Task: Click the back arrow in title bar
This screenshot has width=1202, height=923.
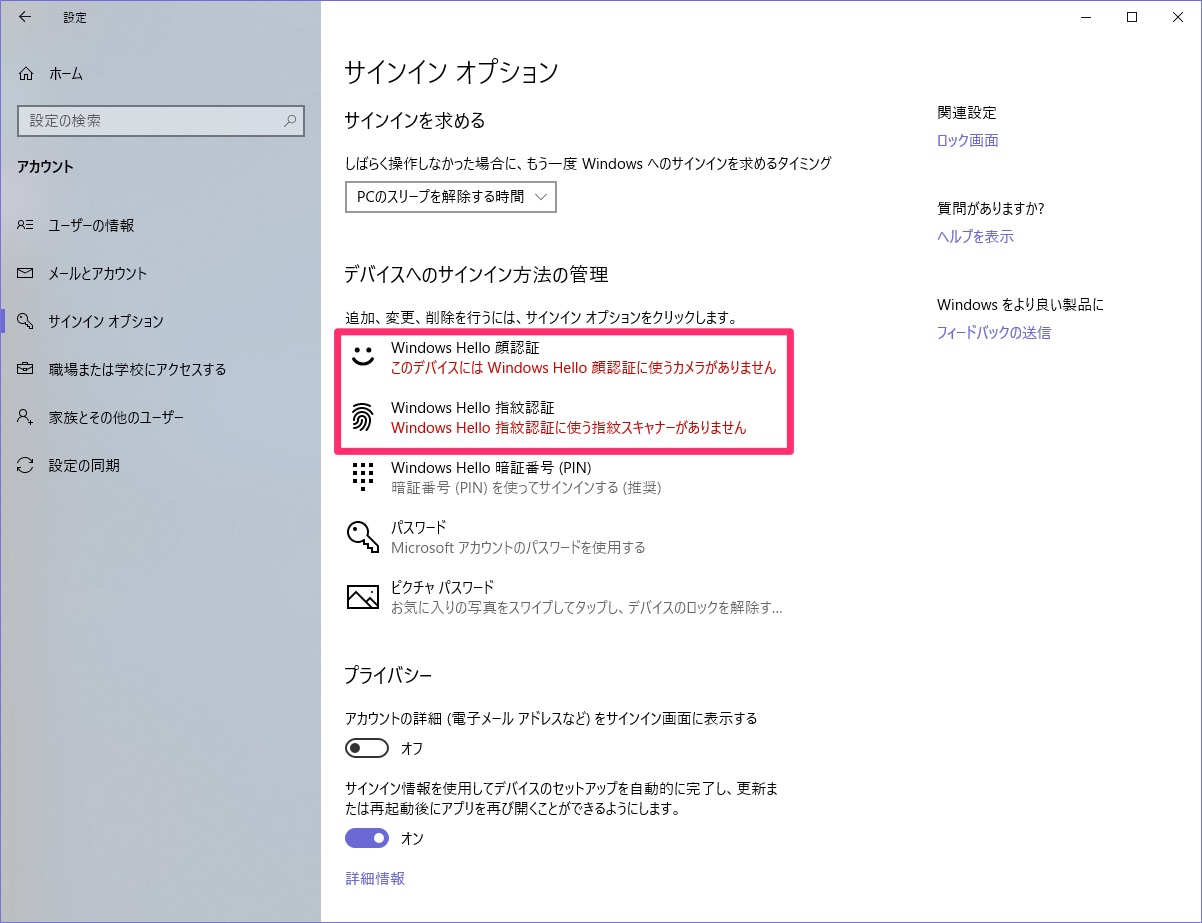Action: [25, 17]
